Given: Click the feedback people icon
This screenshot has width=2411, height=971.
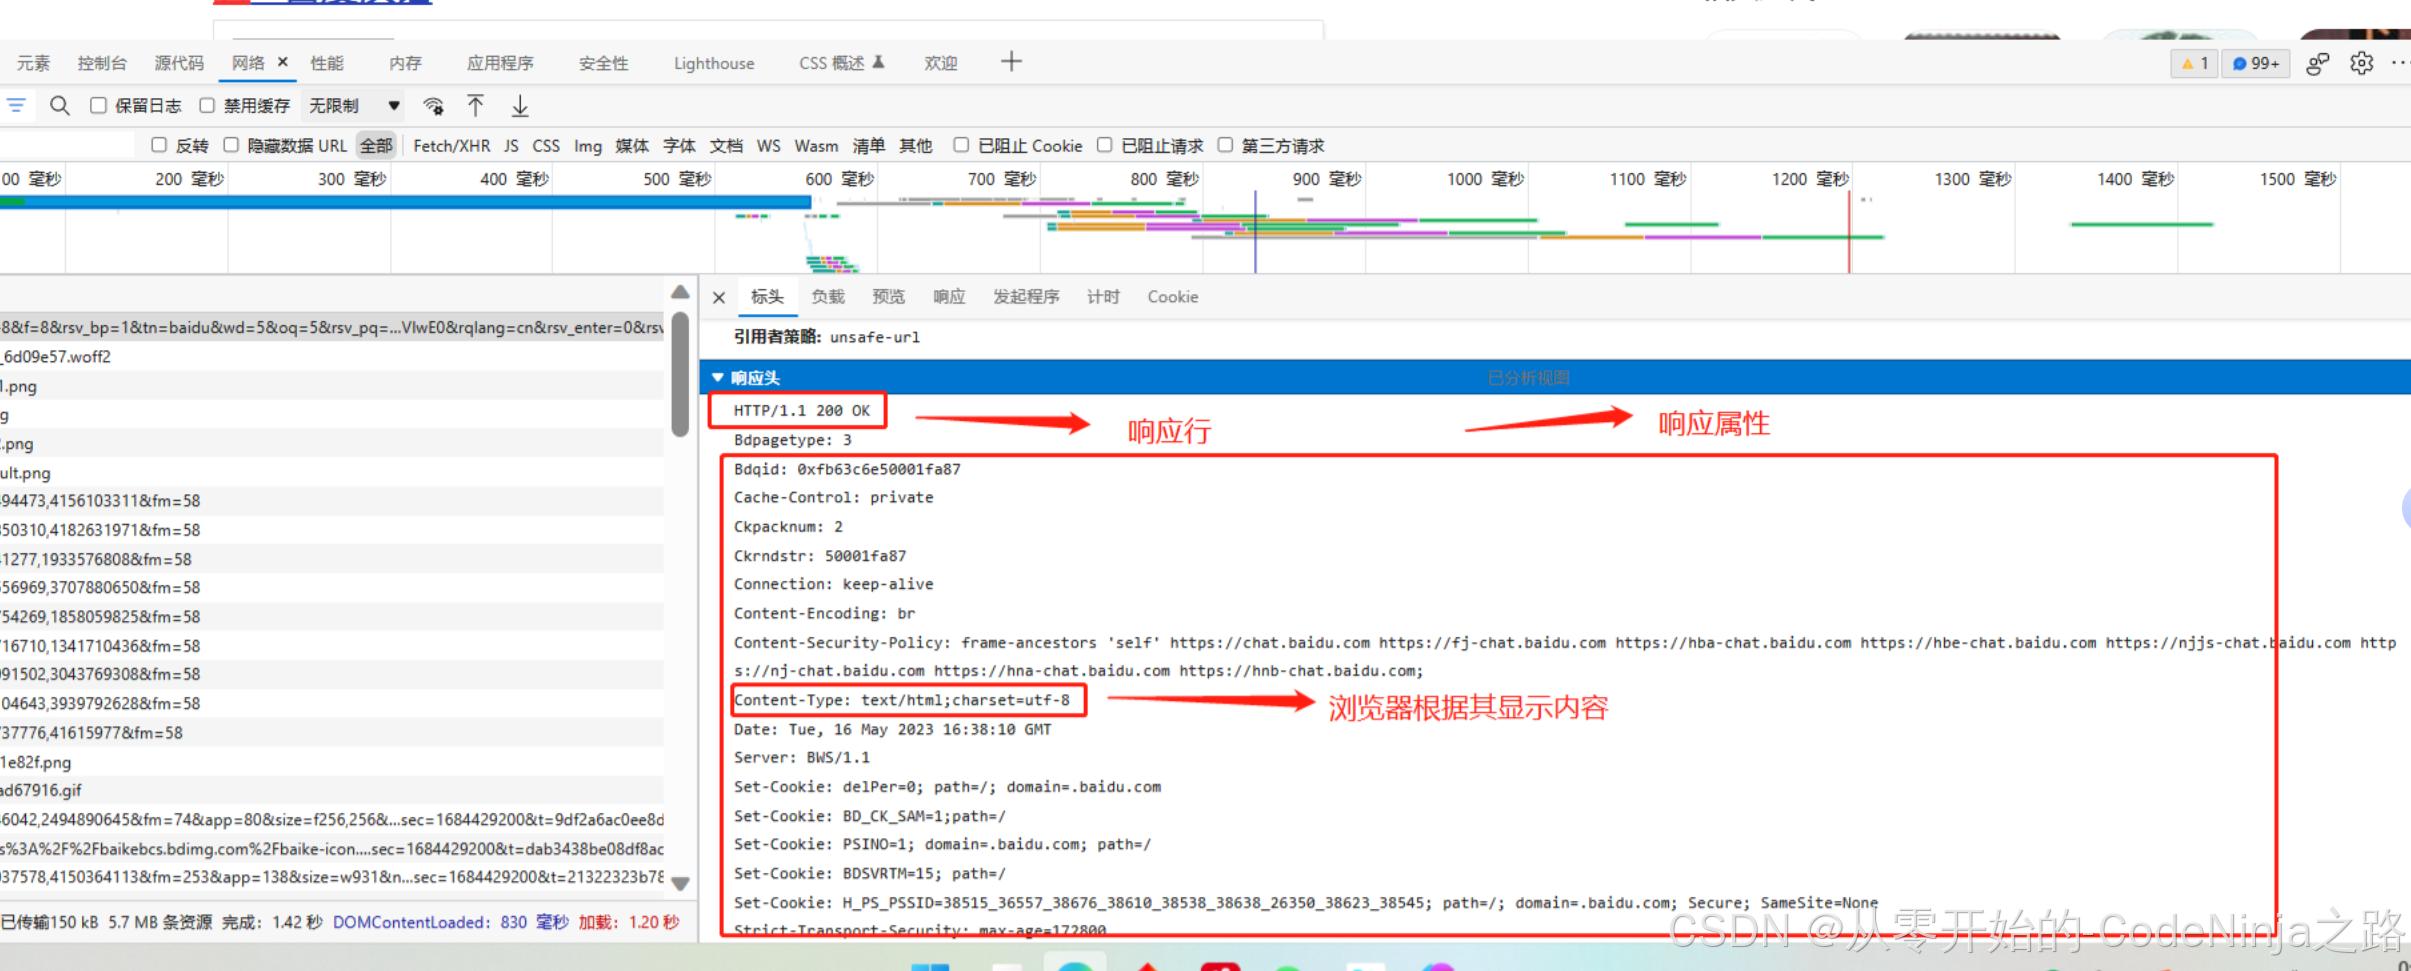Looking at the screenshot, I should (x=2317, y=64).
